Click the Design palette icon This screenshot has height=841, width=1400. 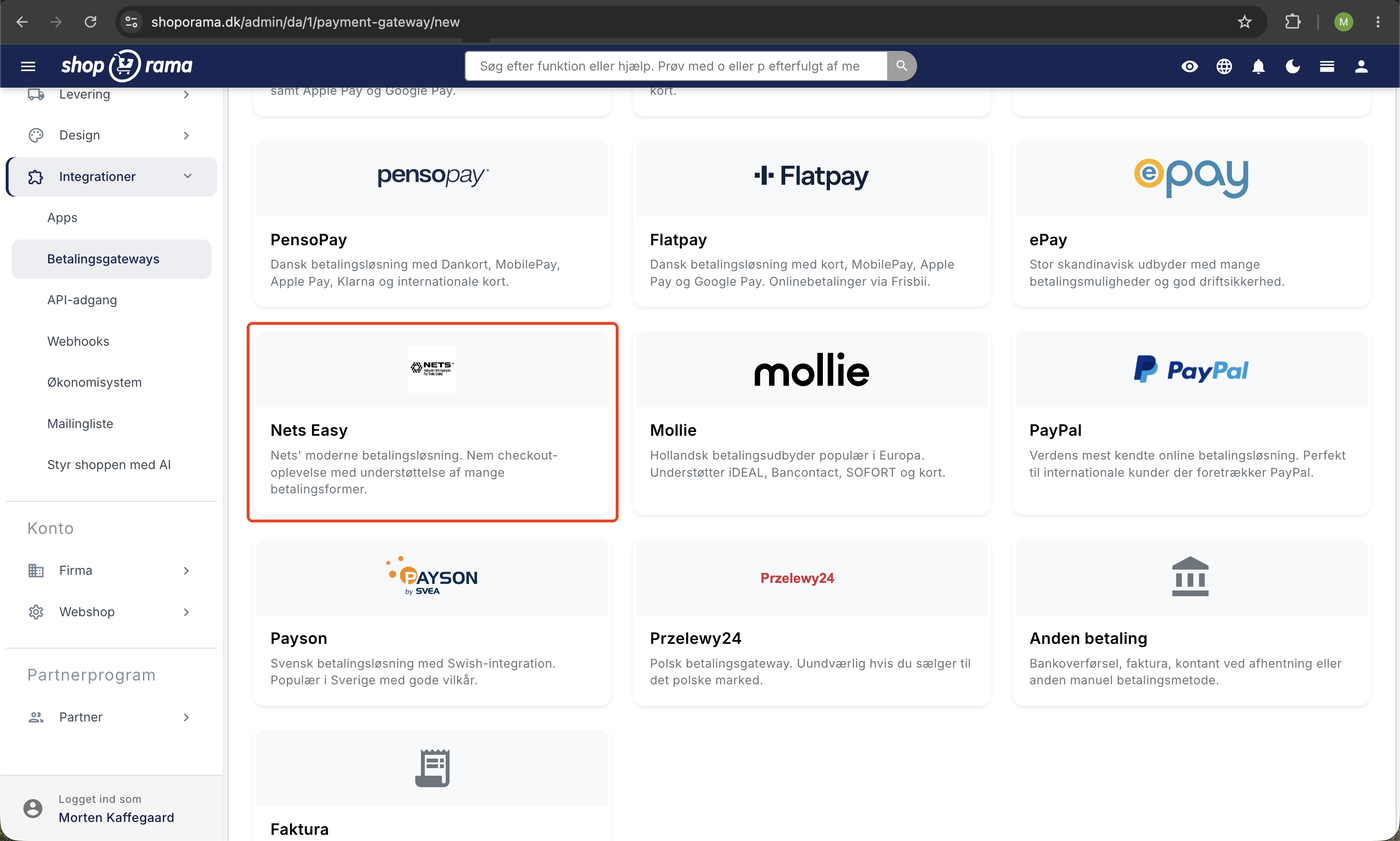point(36,135)
